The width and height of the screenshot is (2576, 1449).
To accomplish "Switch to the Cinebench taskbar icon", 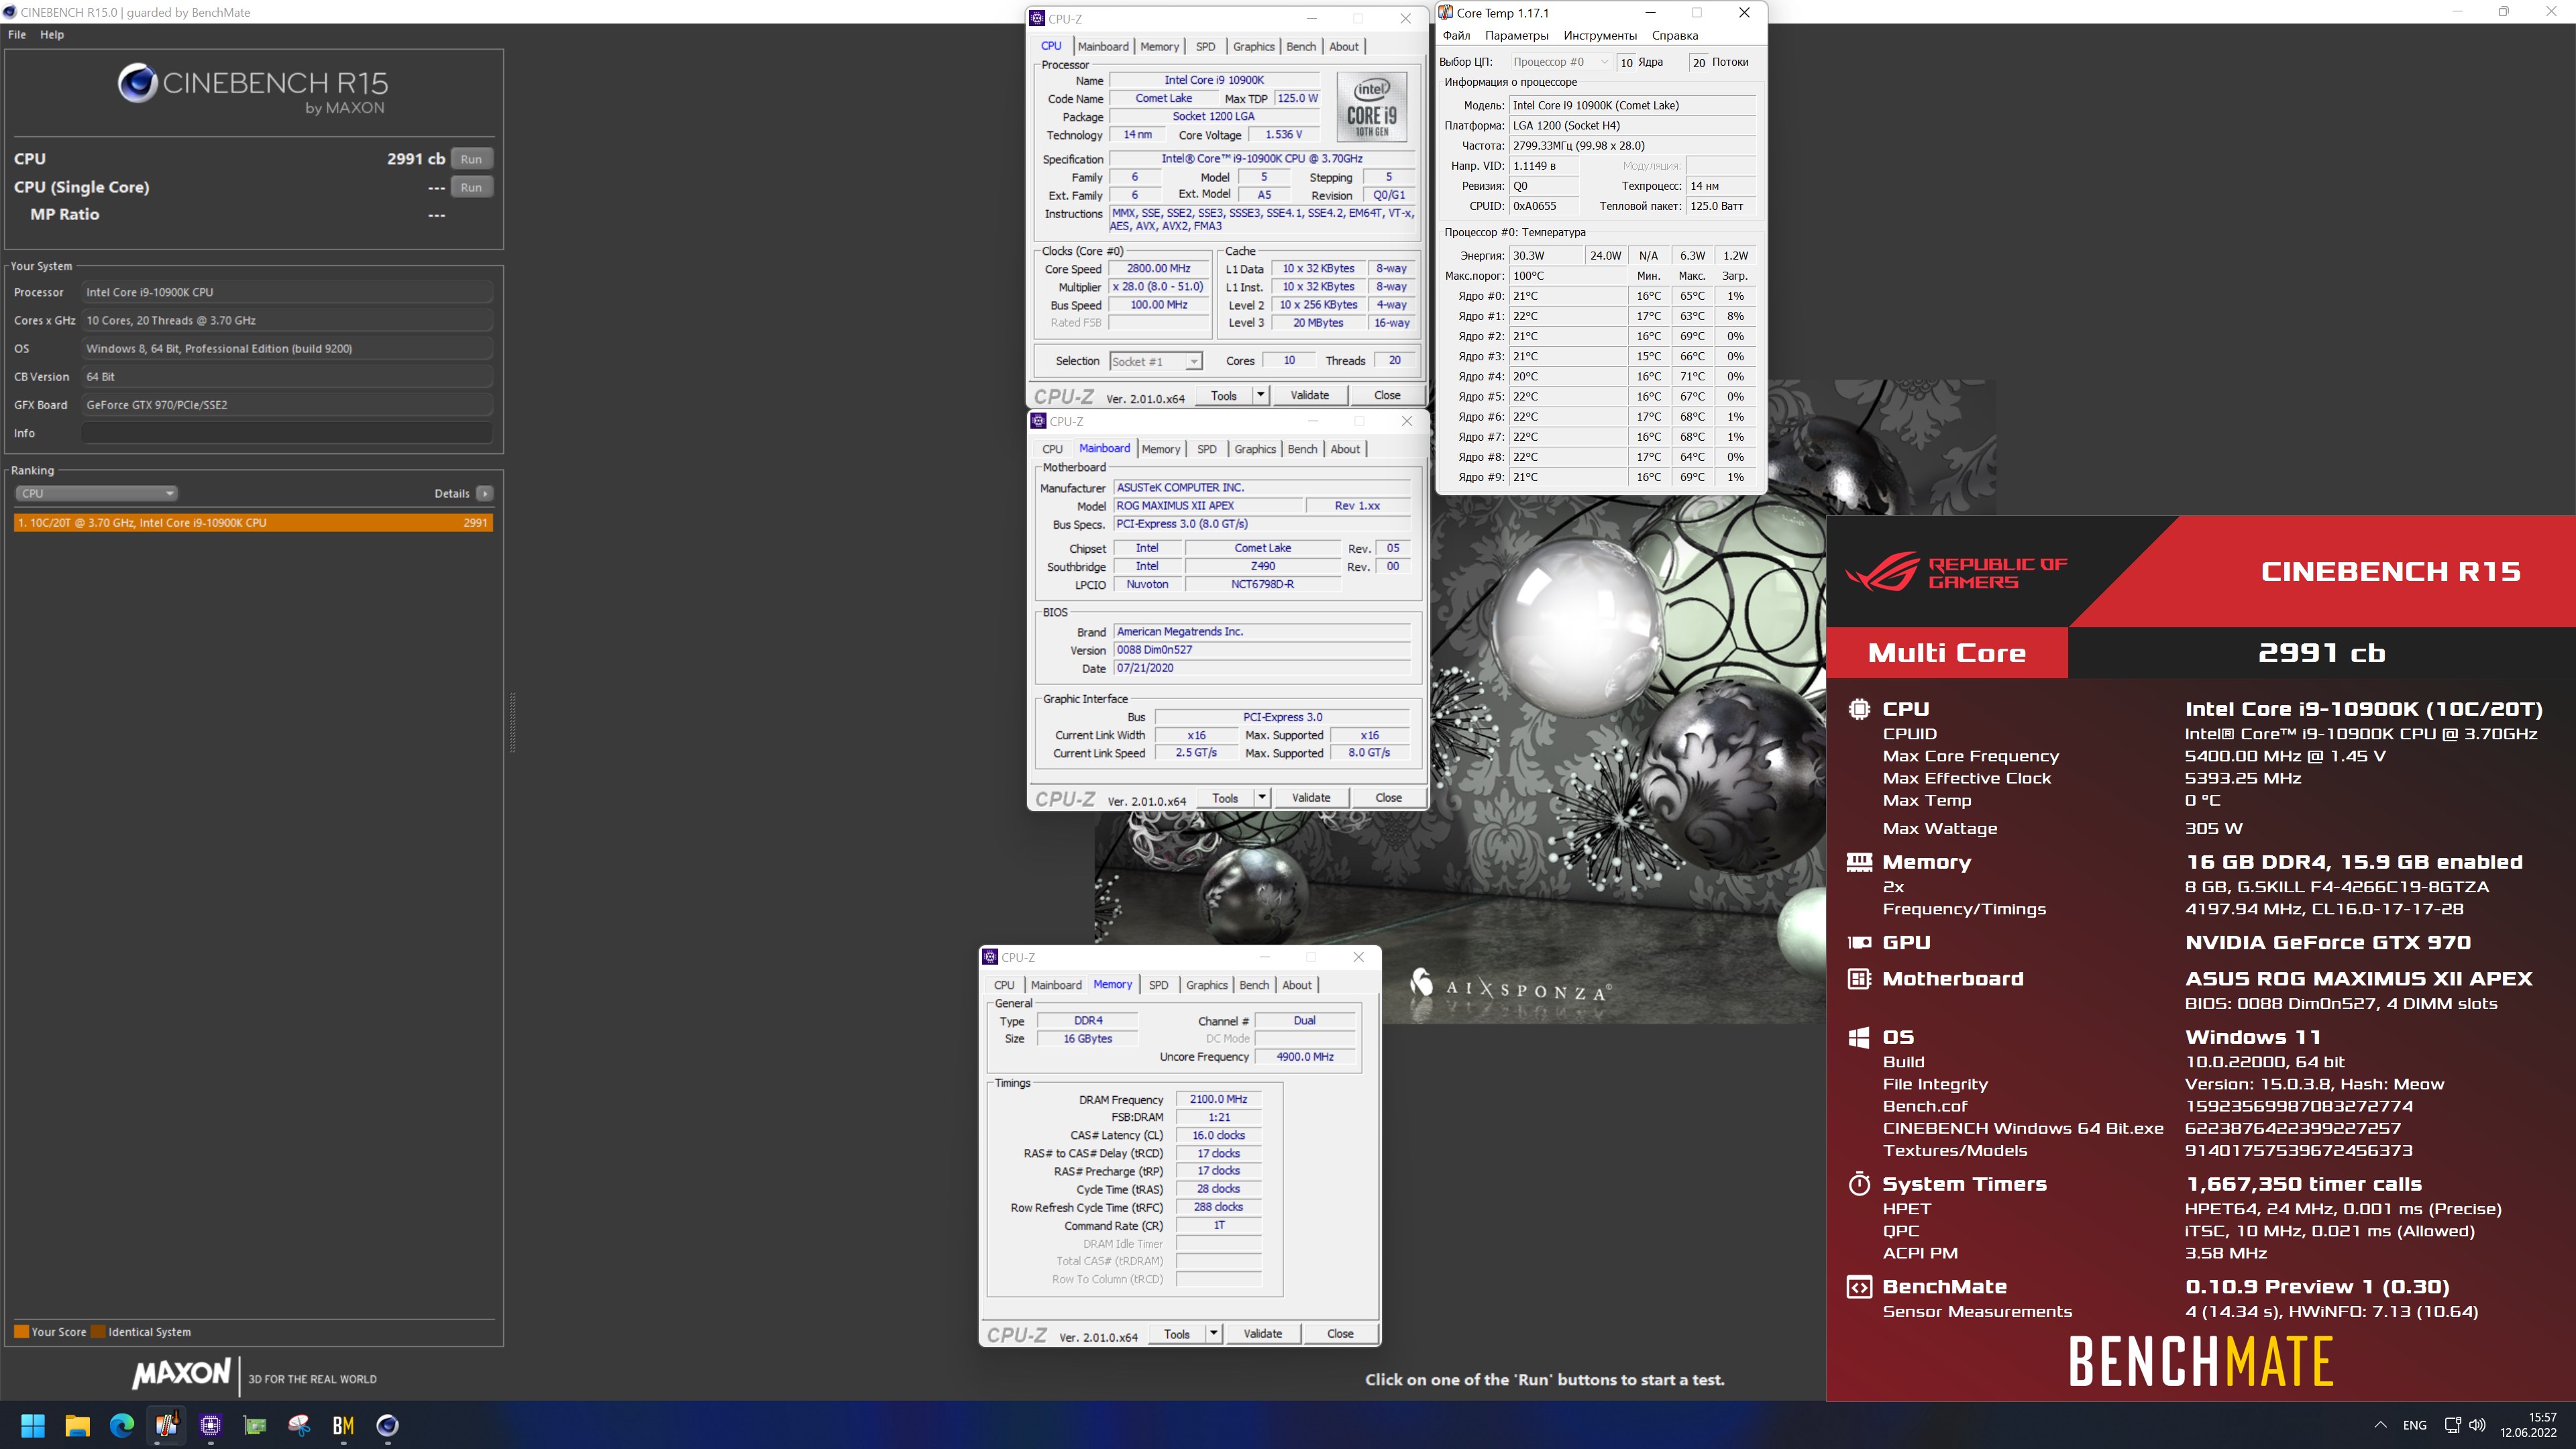I will pos(388,1425).
